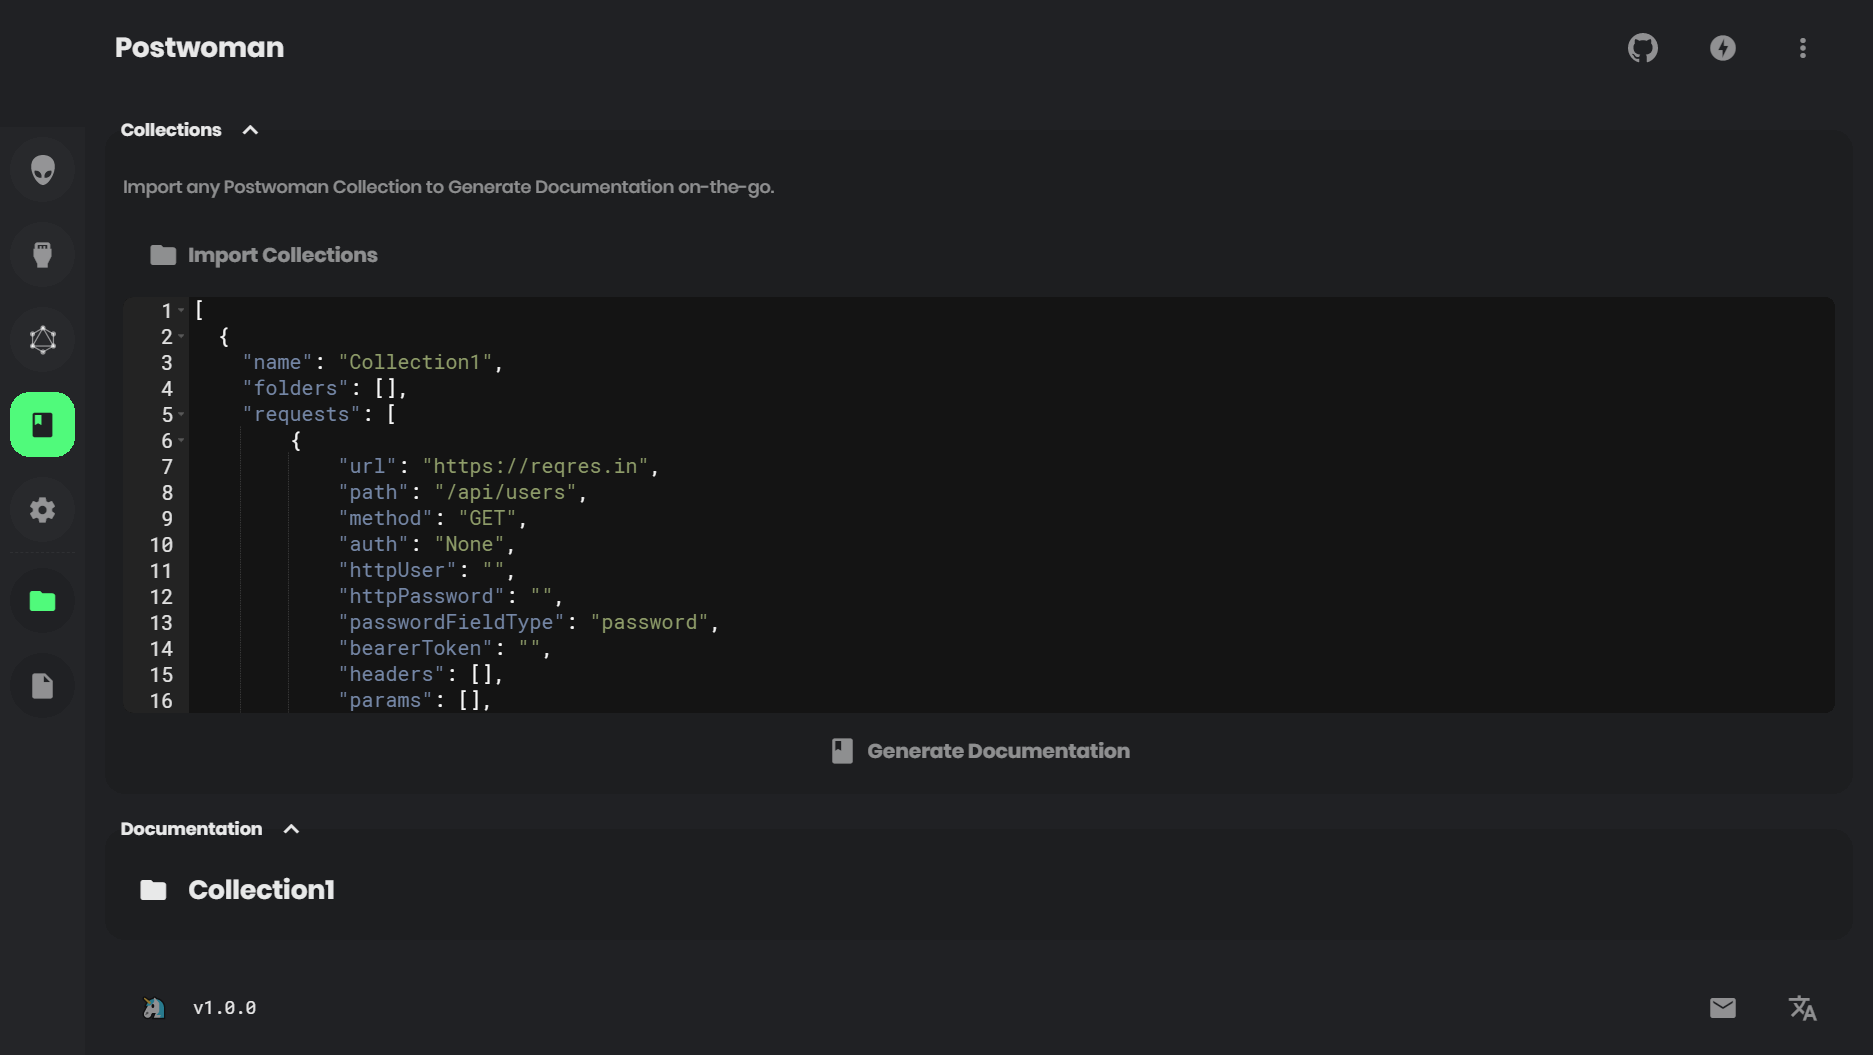This screenshot has height=1055, width=1873.
Task: Click line number 10 in editor gutter
Action: click(x=161, y=545)
